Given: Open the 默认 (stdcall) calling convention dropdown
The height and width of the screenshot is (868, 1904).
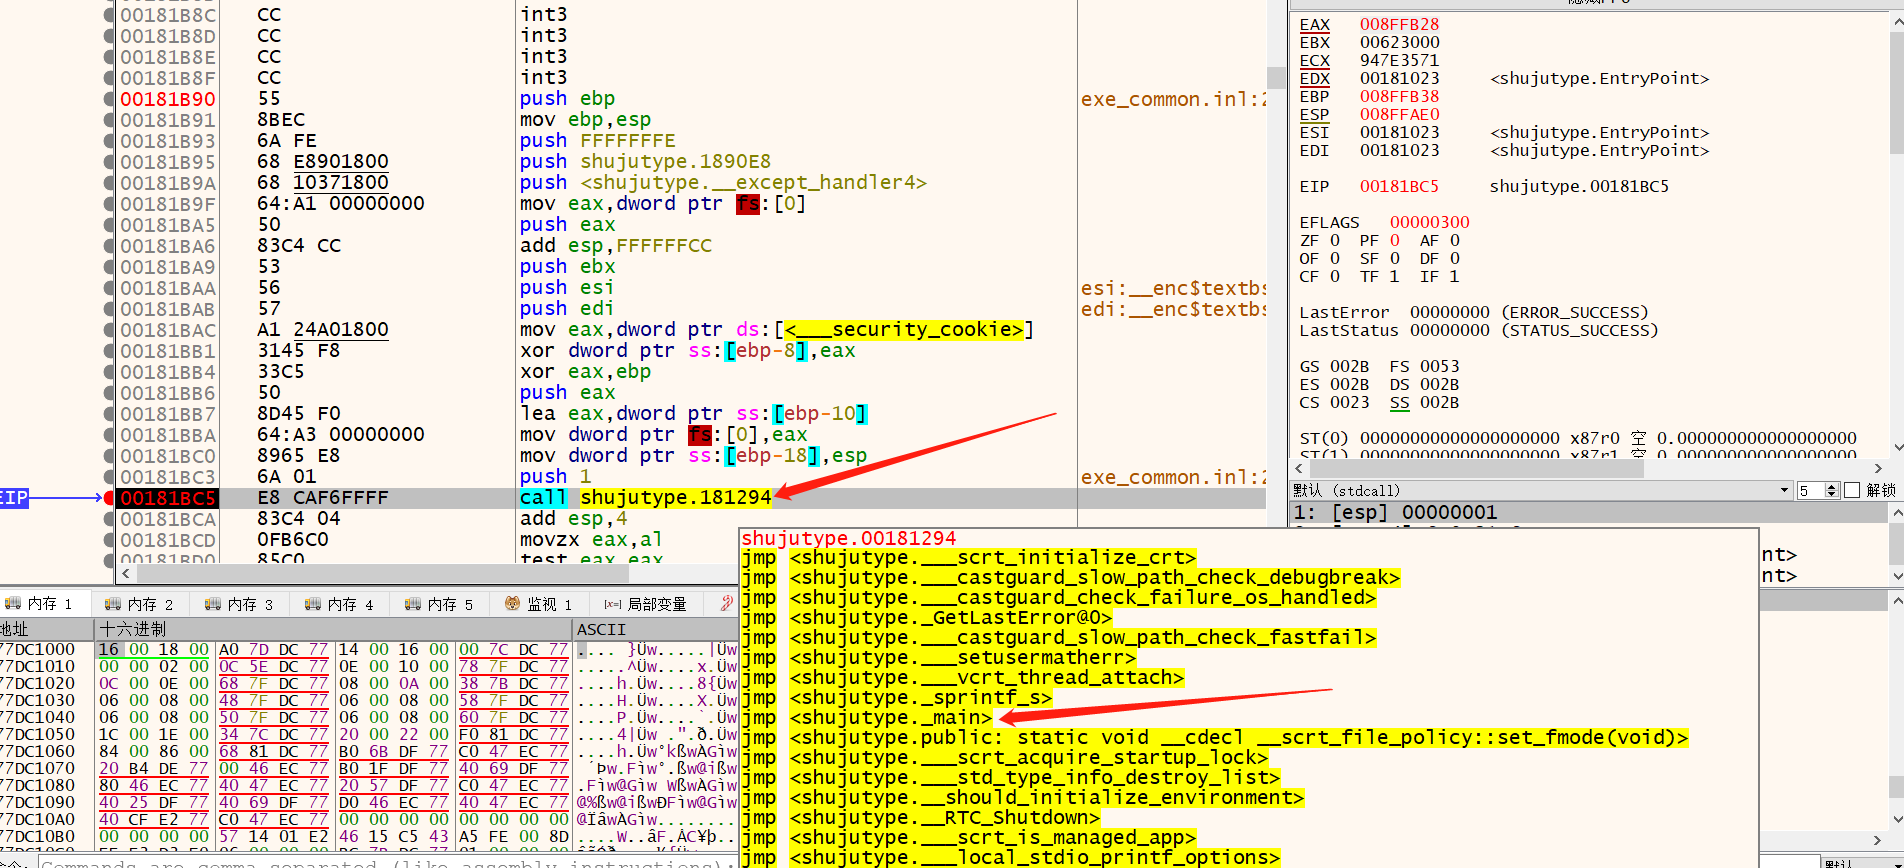Looking at the screenshot, I should (1541, 490).
